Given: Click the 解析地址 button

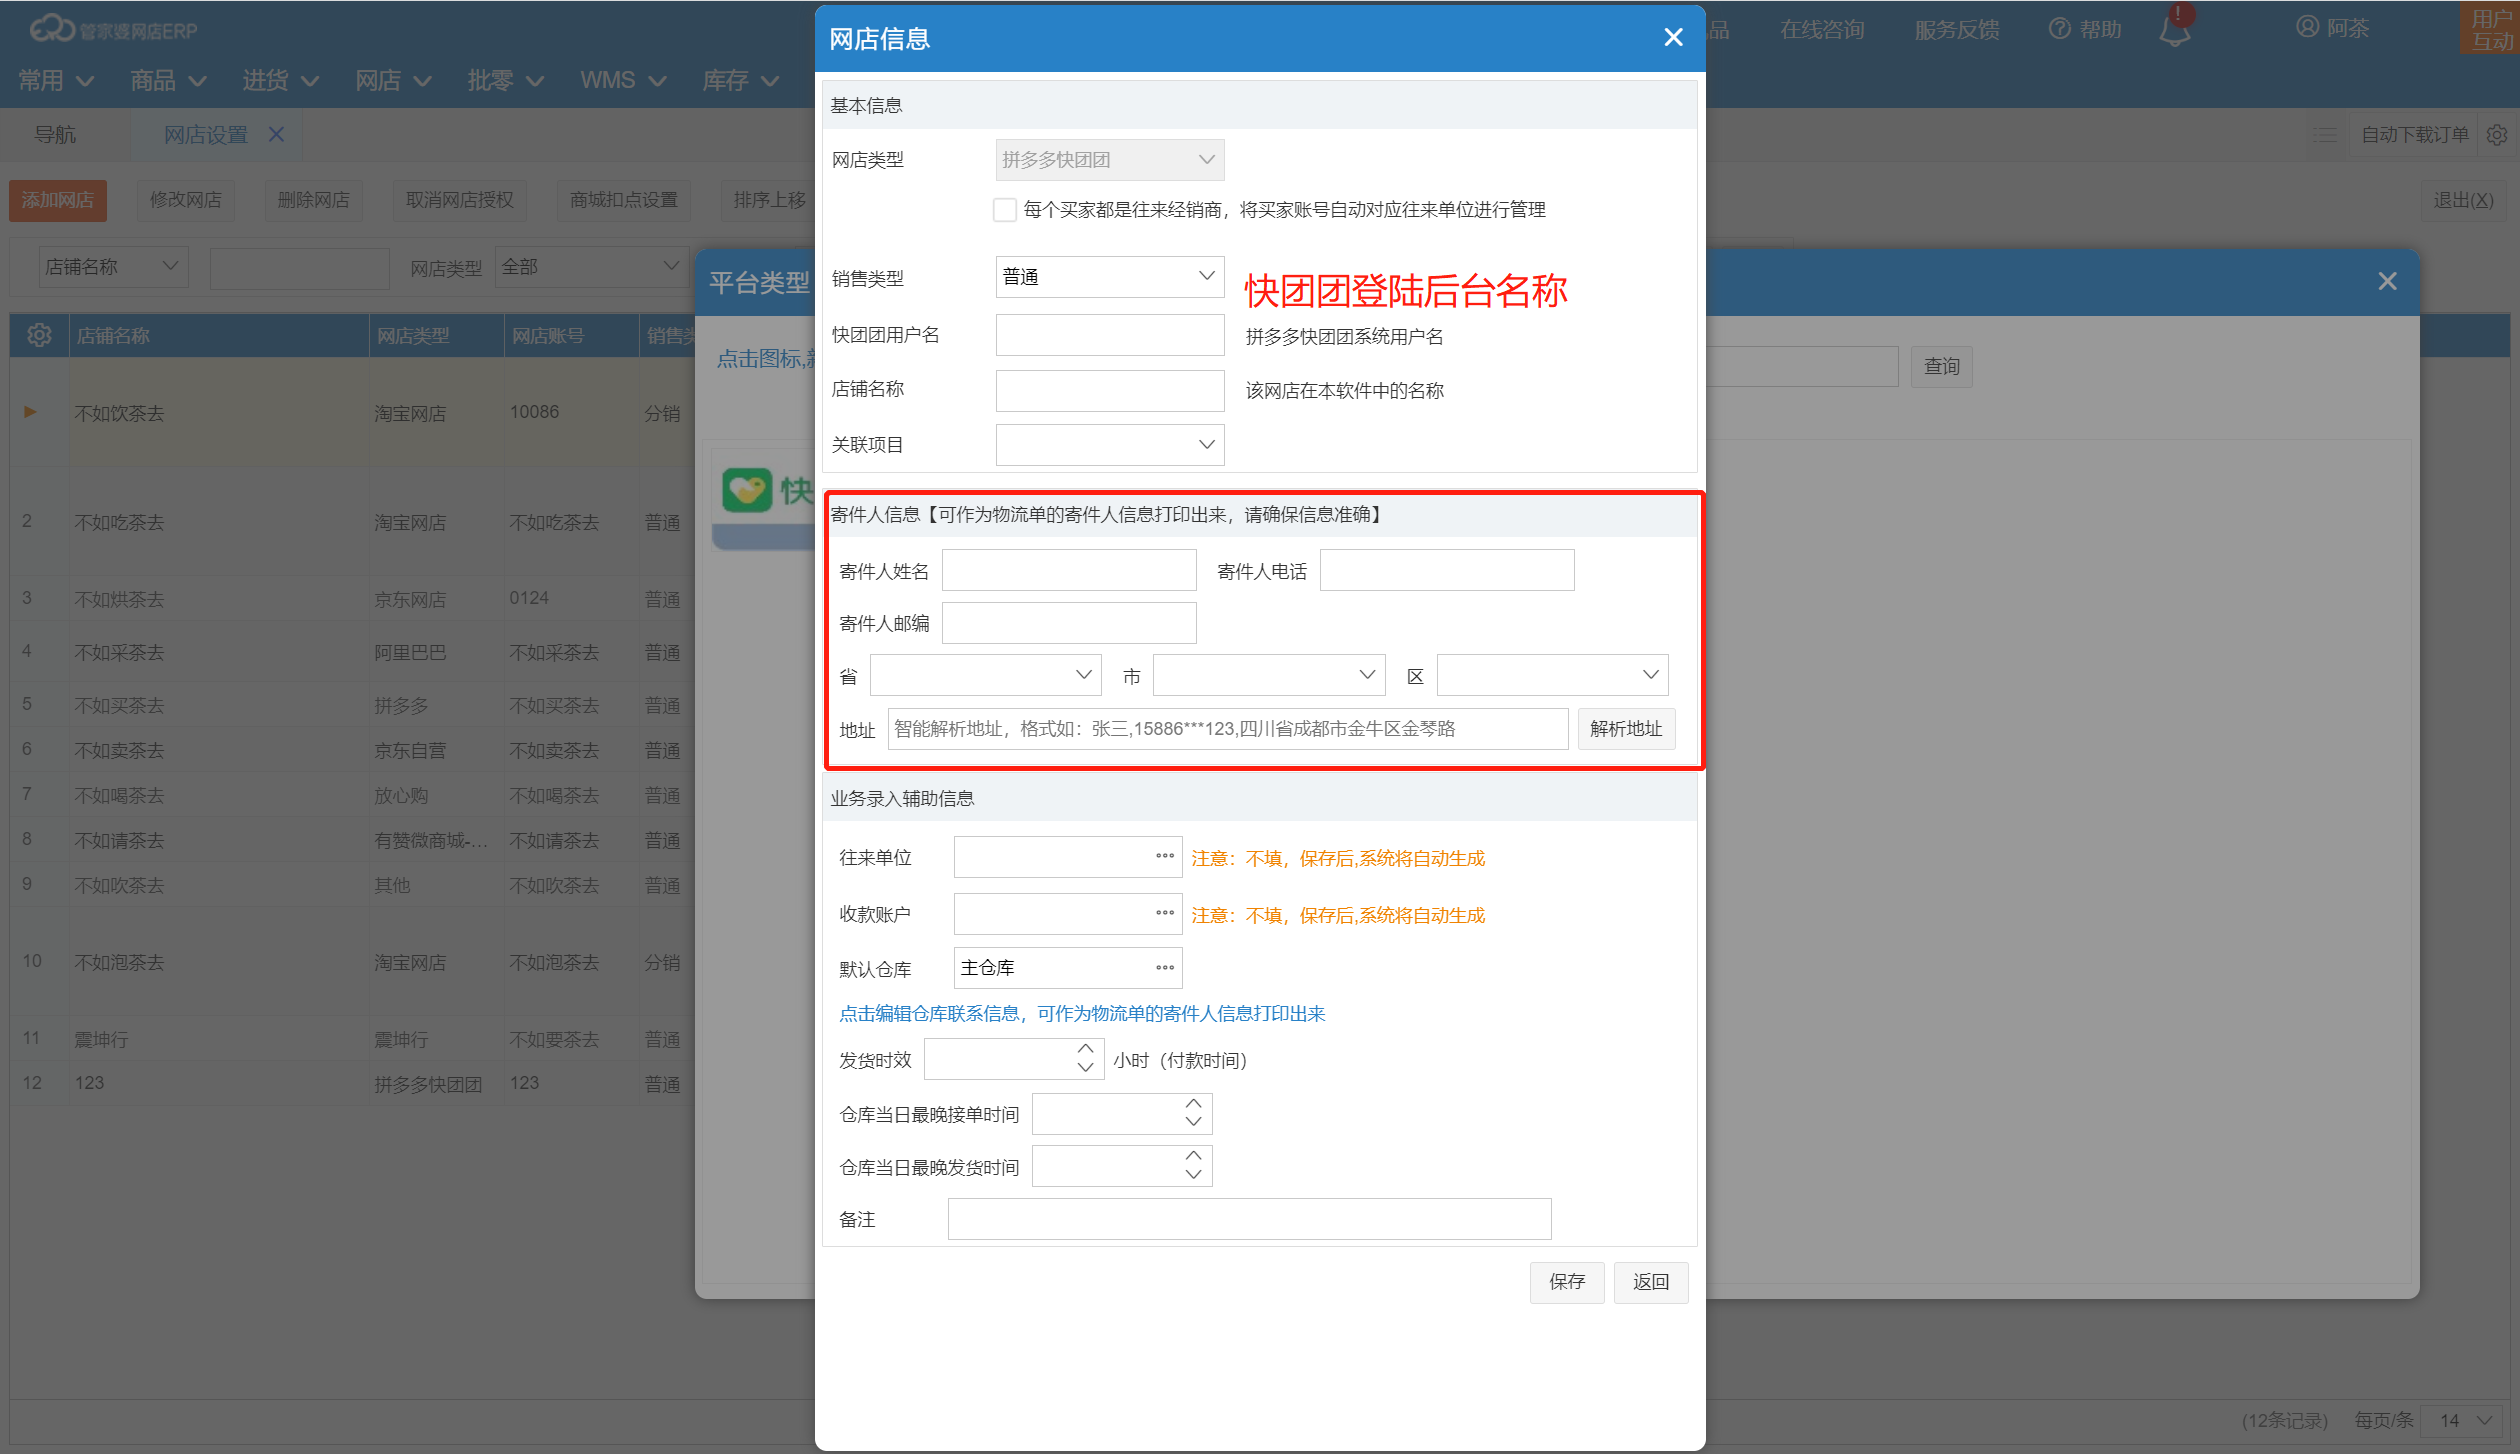Looking at the screenshot, I should 1626,729.
